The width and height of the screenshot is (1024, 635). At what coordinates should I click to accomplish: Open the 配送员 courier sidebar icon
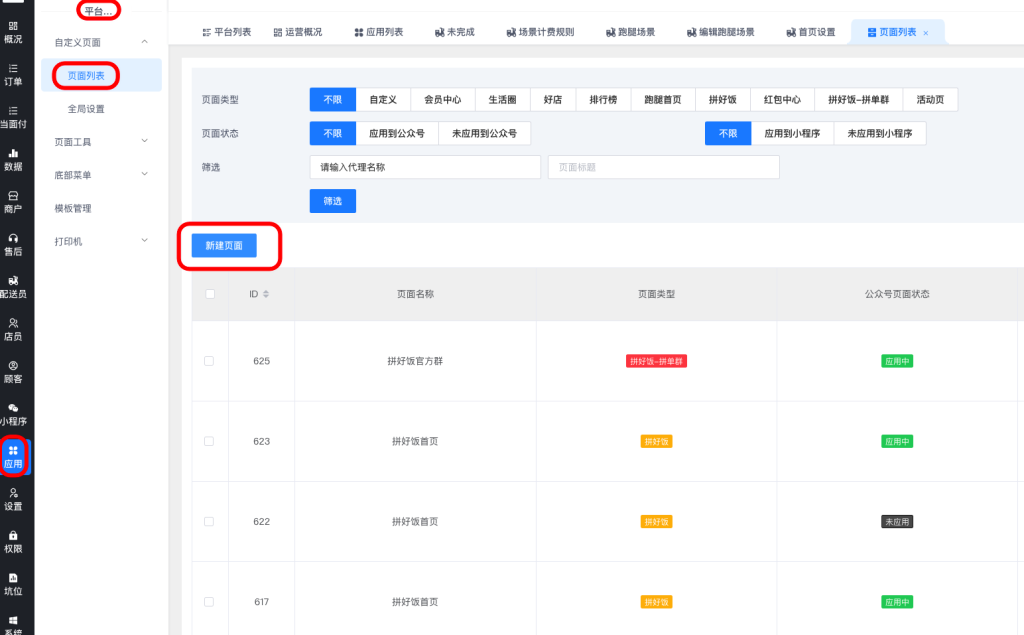click(x=13, y=287)
